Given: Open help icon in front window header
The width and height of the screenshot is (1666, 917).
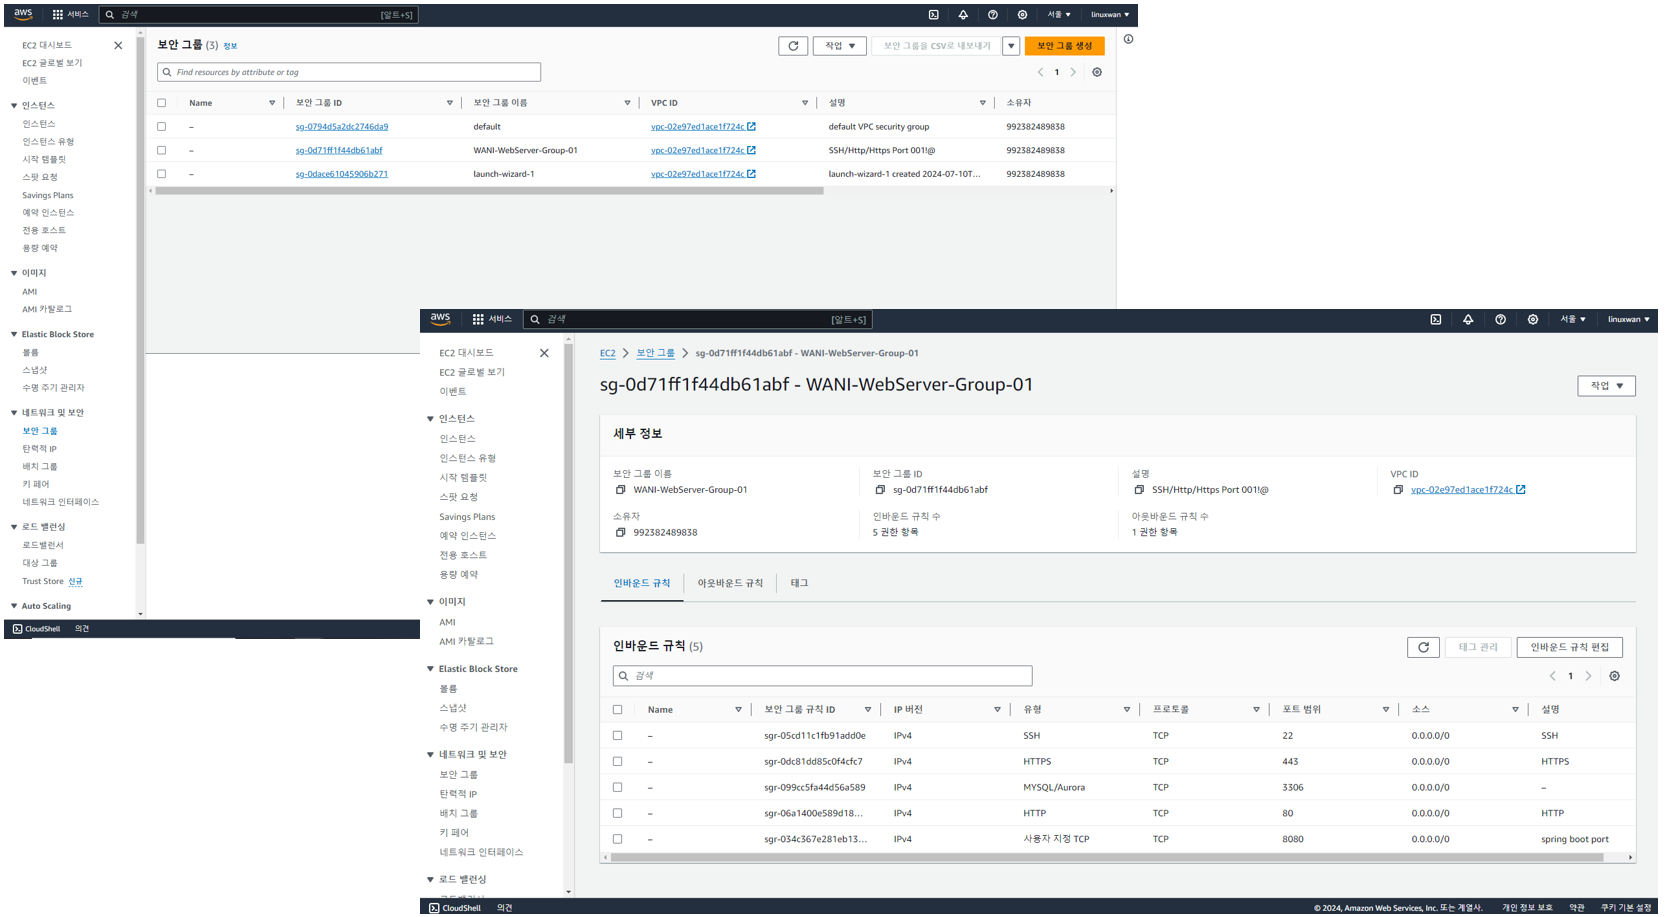Looking at the screenshot, I should [1500, 319].
